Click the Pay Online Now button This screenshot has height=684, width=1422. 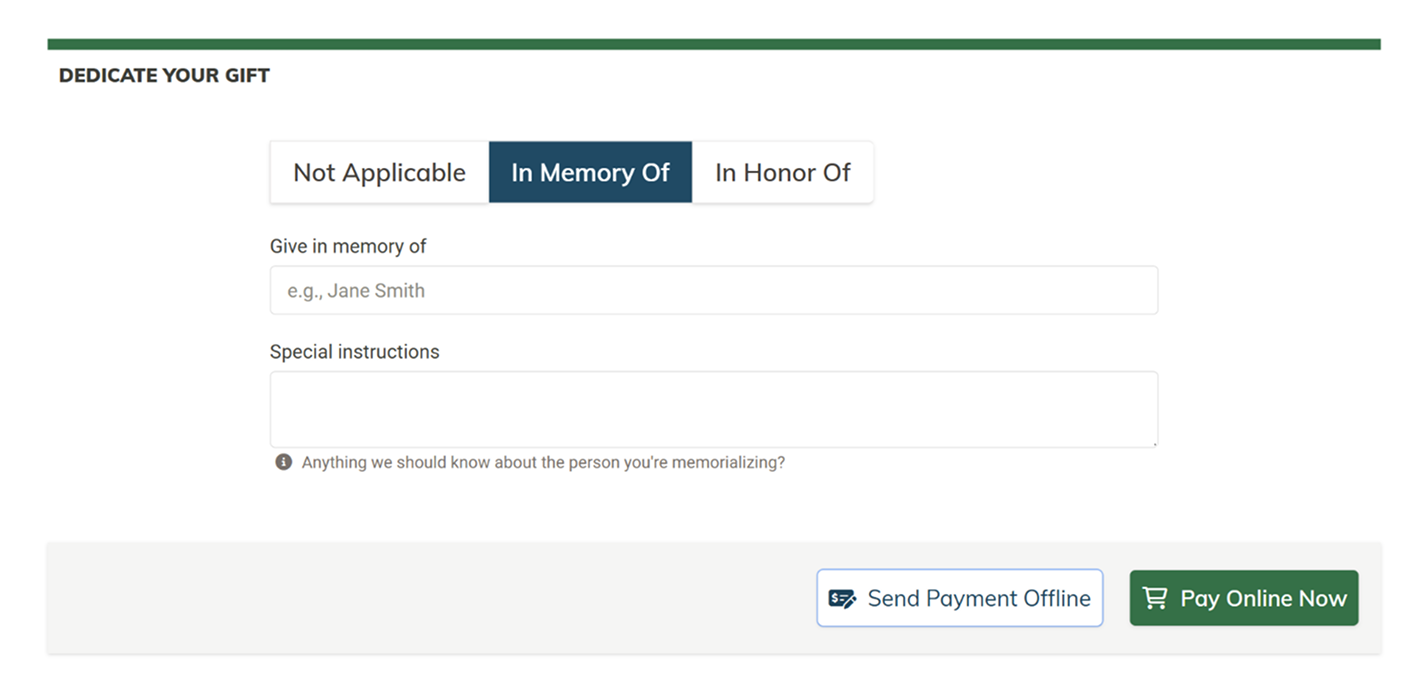pyautogui.click(x=1244, y=598)
